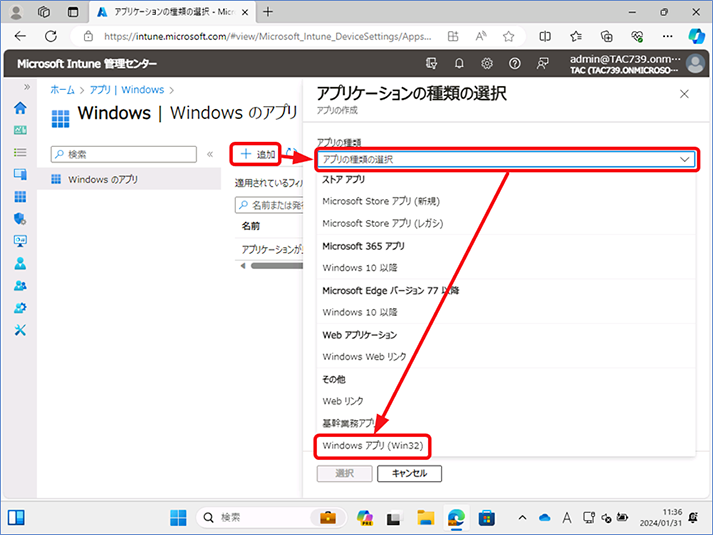Show hidden system tray icons

(522, 518)
